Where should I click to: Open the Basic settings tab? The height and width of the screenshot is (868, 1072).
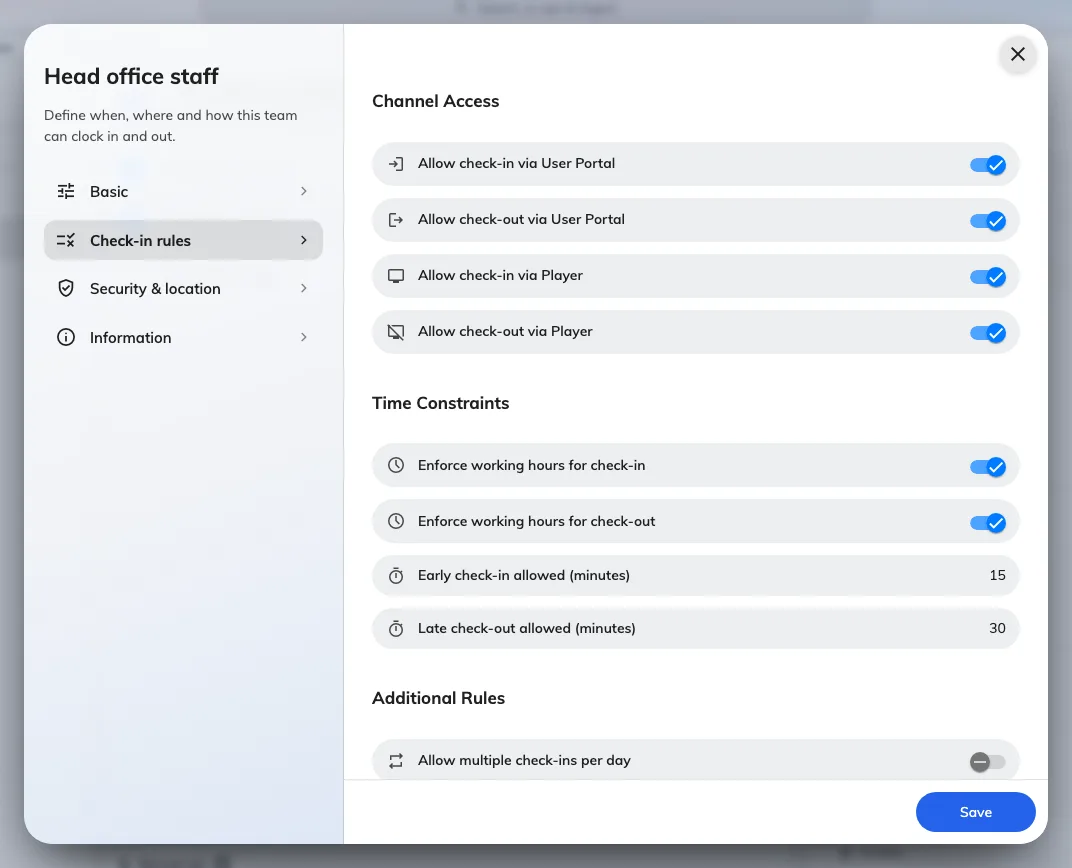tap(183, 191)
